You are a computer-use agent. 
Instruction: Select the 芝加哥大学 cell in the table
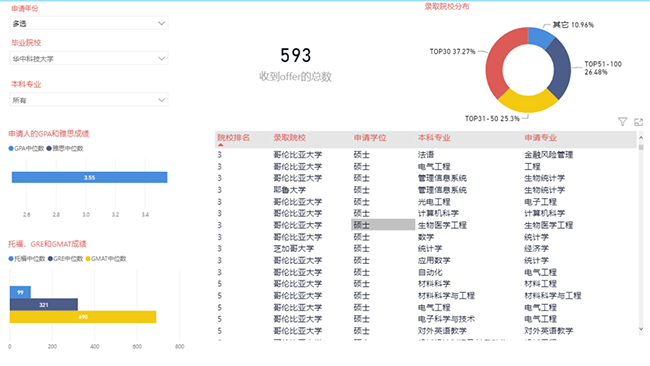coord(293,249)
